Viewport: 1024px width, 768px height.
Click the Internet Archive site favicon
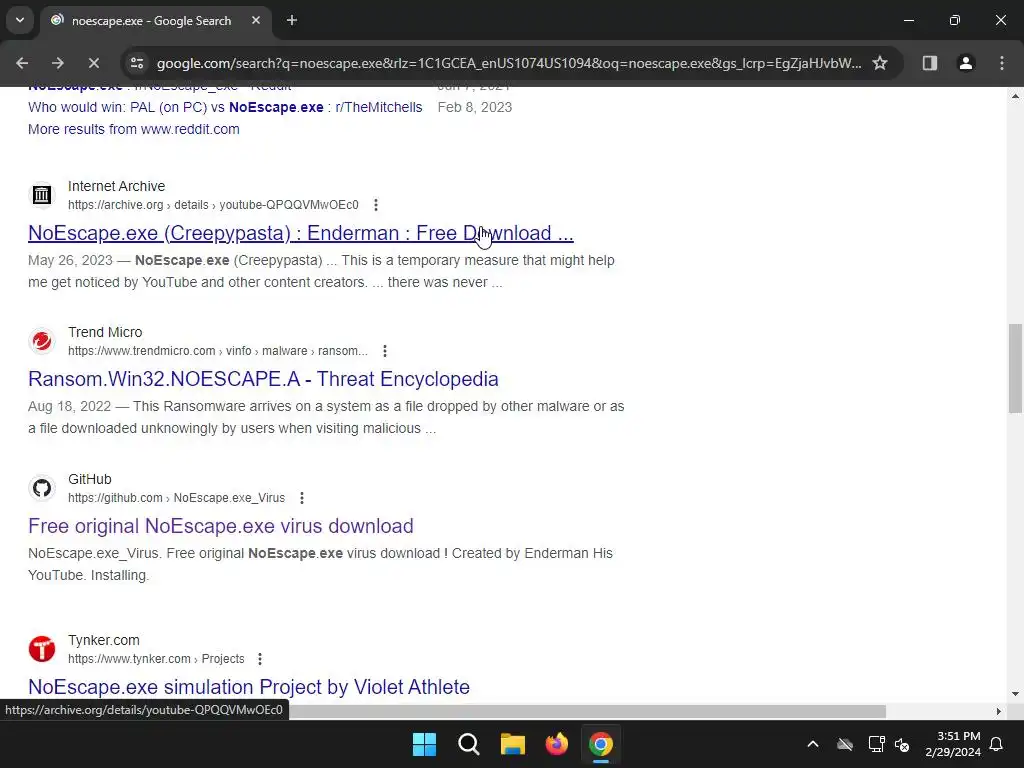click(x=42, y=195)
